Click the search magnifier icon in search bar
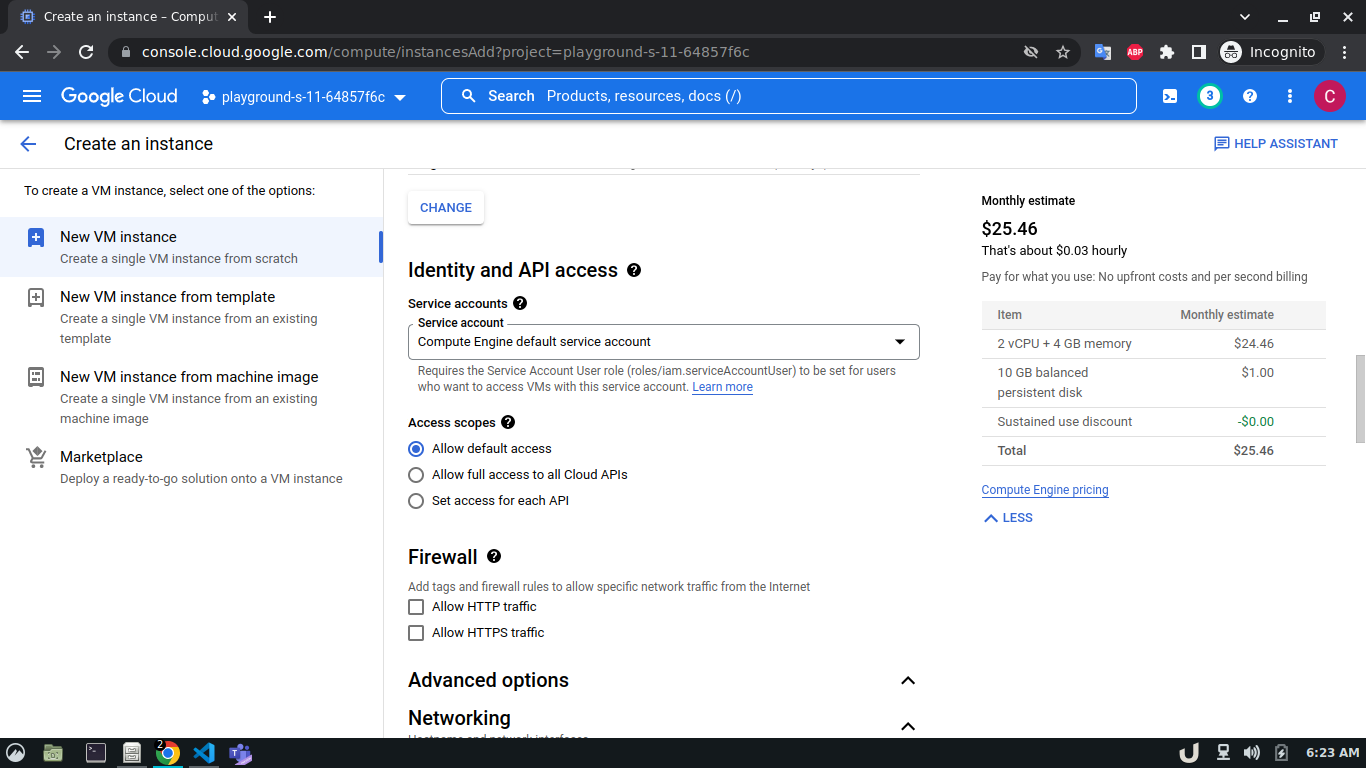1366x768 pixels. click(468, 96)
